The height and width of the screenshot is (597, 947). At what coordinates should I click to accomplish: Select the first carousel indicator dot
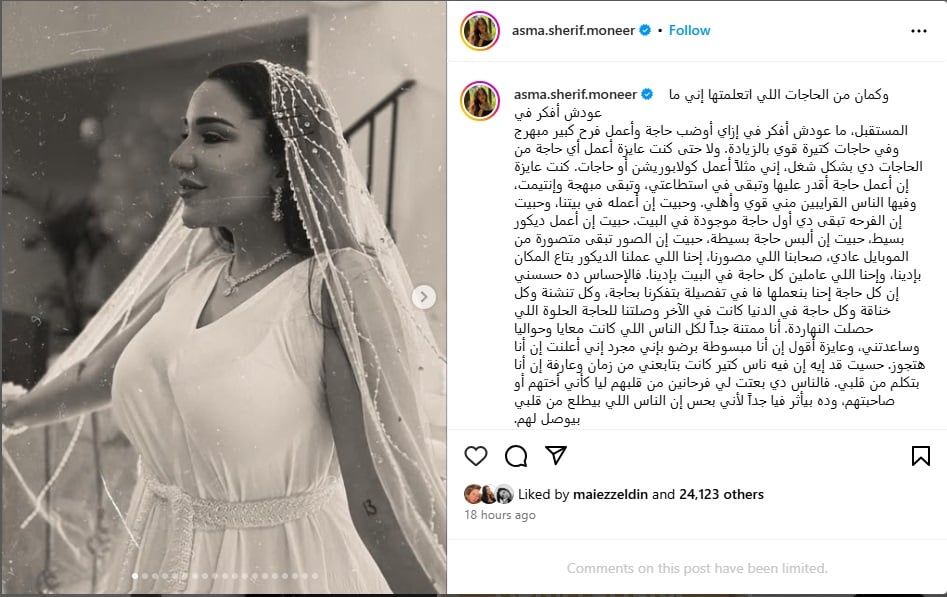click(x=135, y=576)
